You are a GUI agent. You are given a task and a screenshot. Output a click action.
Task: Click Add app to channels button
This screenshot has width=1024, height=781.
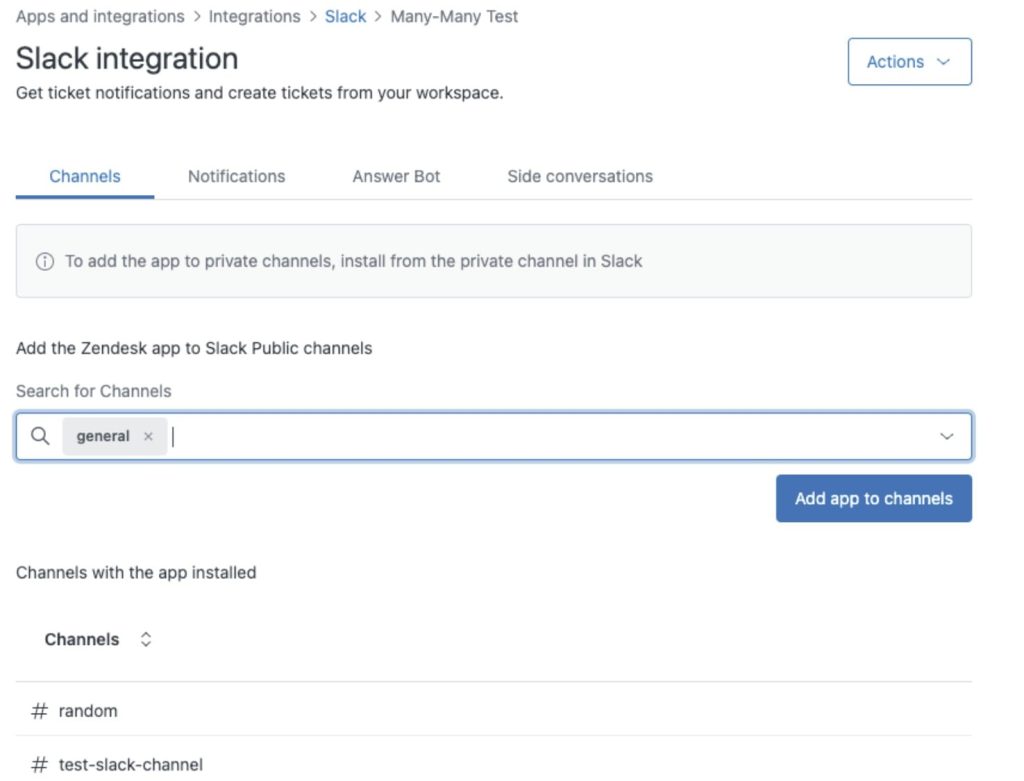click(x=874, y=498)
